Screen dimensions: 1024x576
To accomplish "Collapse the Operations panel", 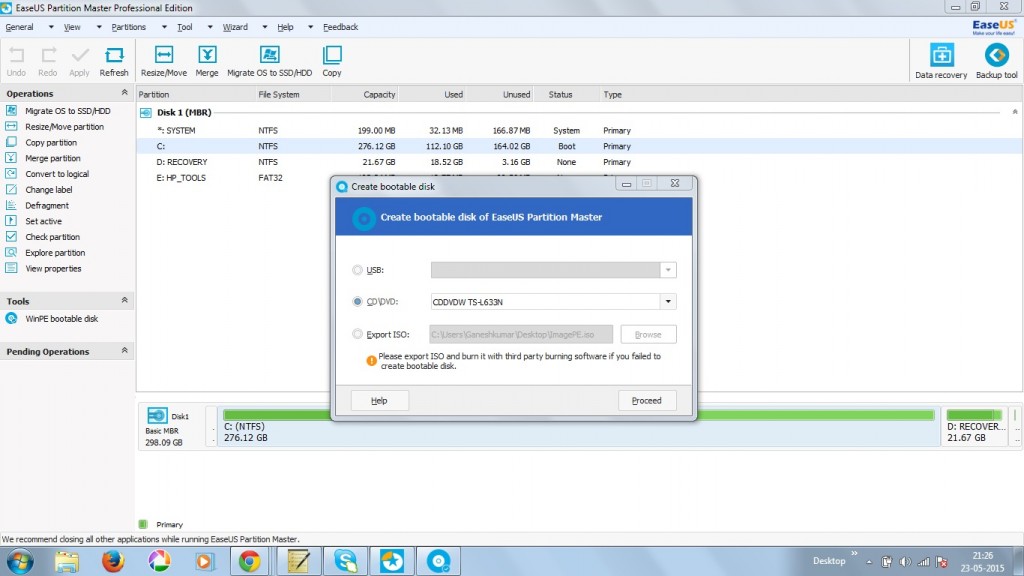I will pos(124,93).
